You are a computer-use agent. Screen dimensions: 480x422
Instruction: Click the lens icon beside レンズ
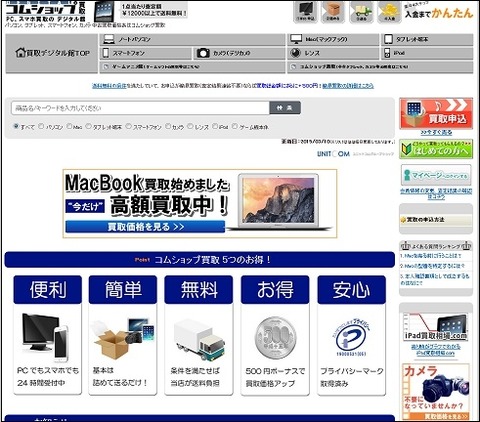pos(295,53)
